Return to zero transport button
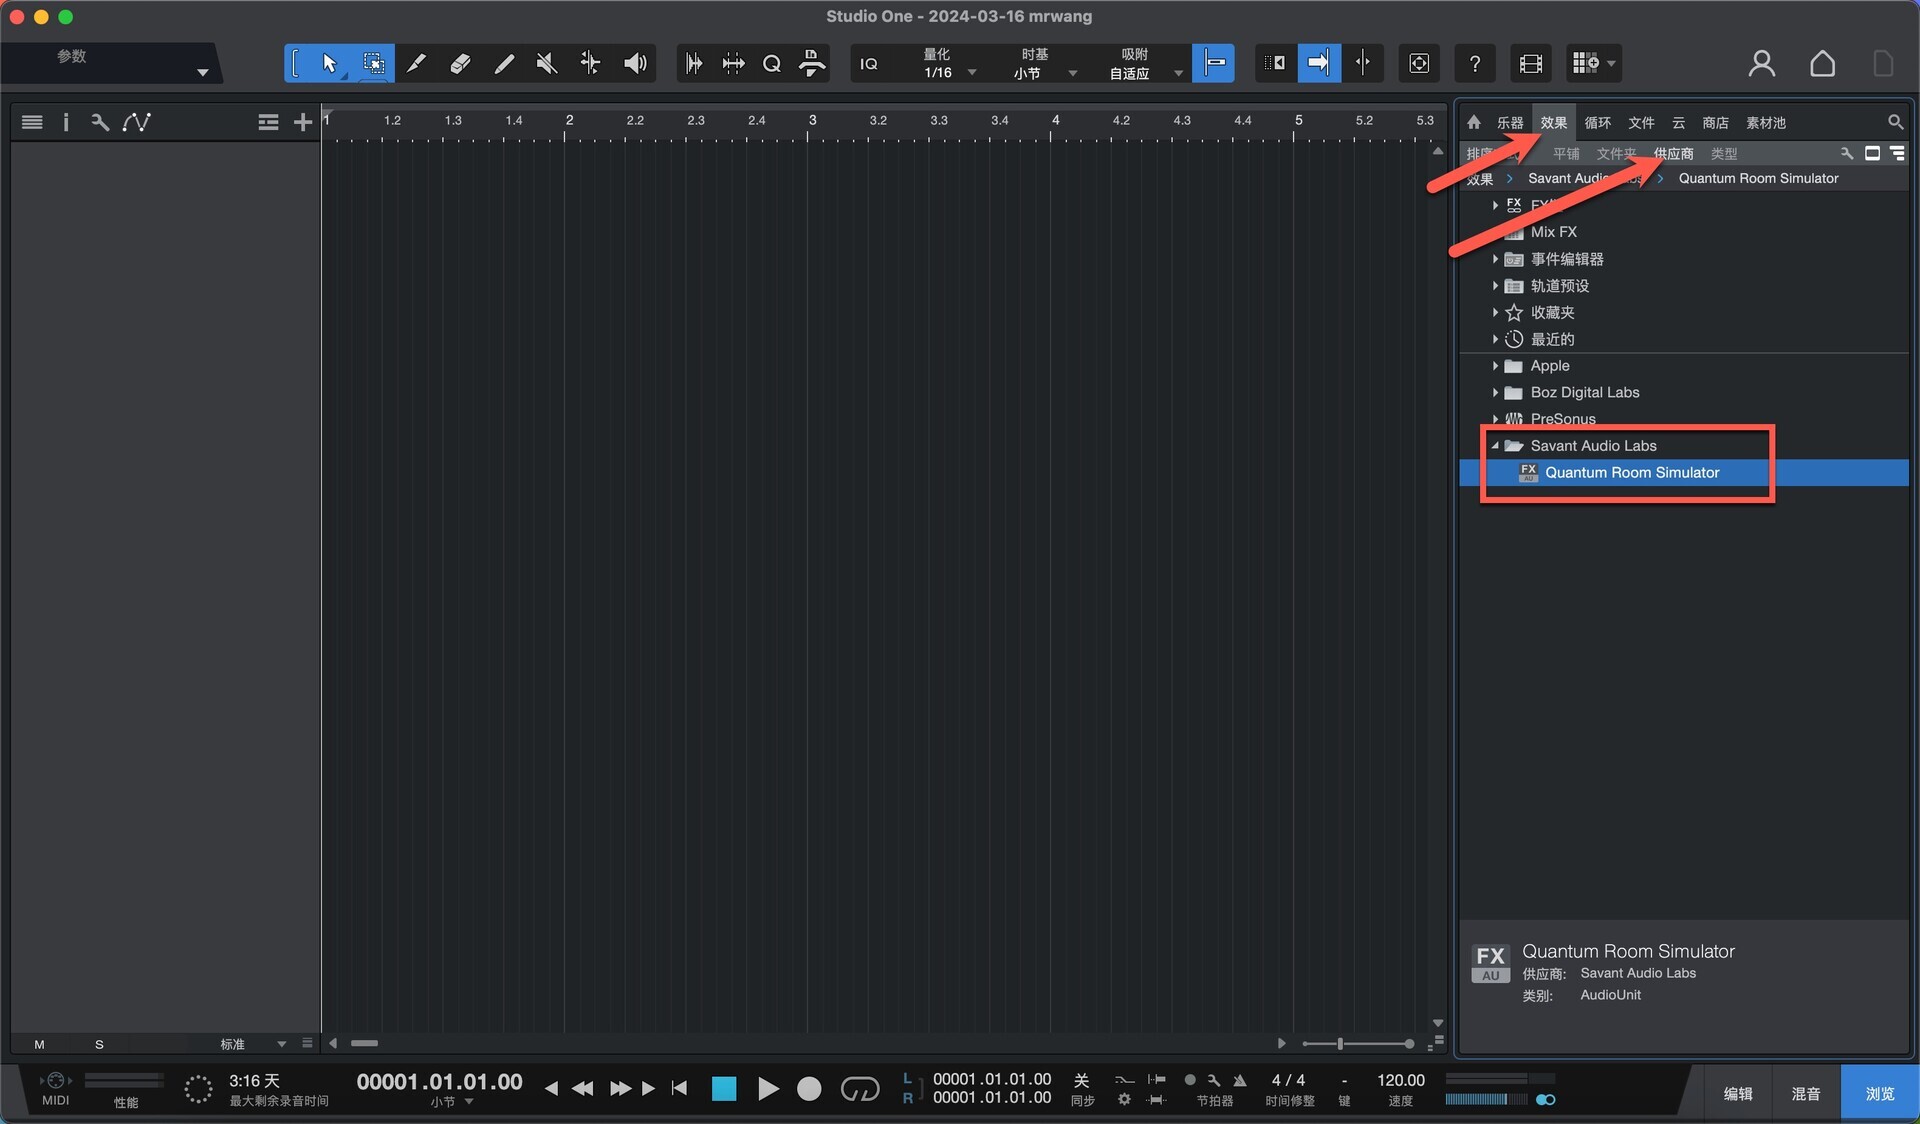The height and width of the screenshot is (1124, 1920). (x=680, y=1088)
